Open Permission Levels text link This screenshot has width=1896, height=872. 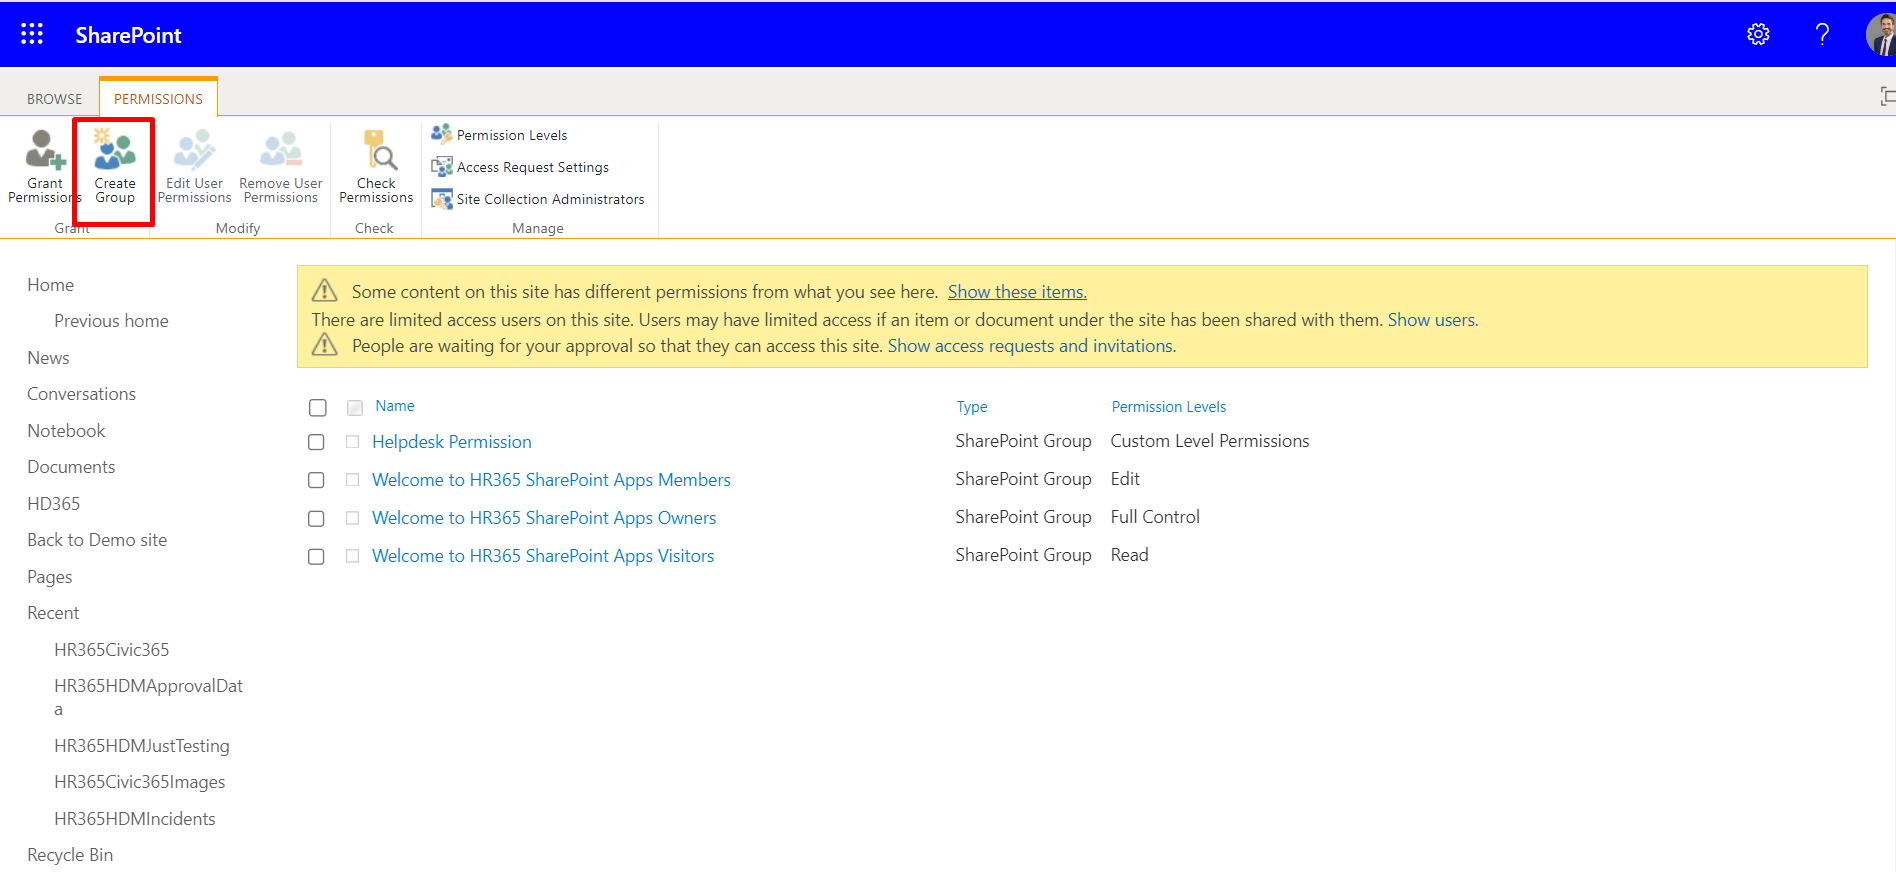coord(512,135)
